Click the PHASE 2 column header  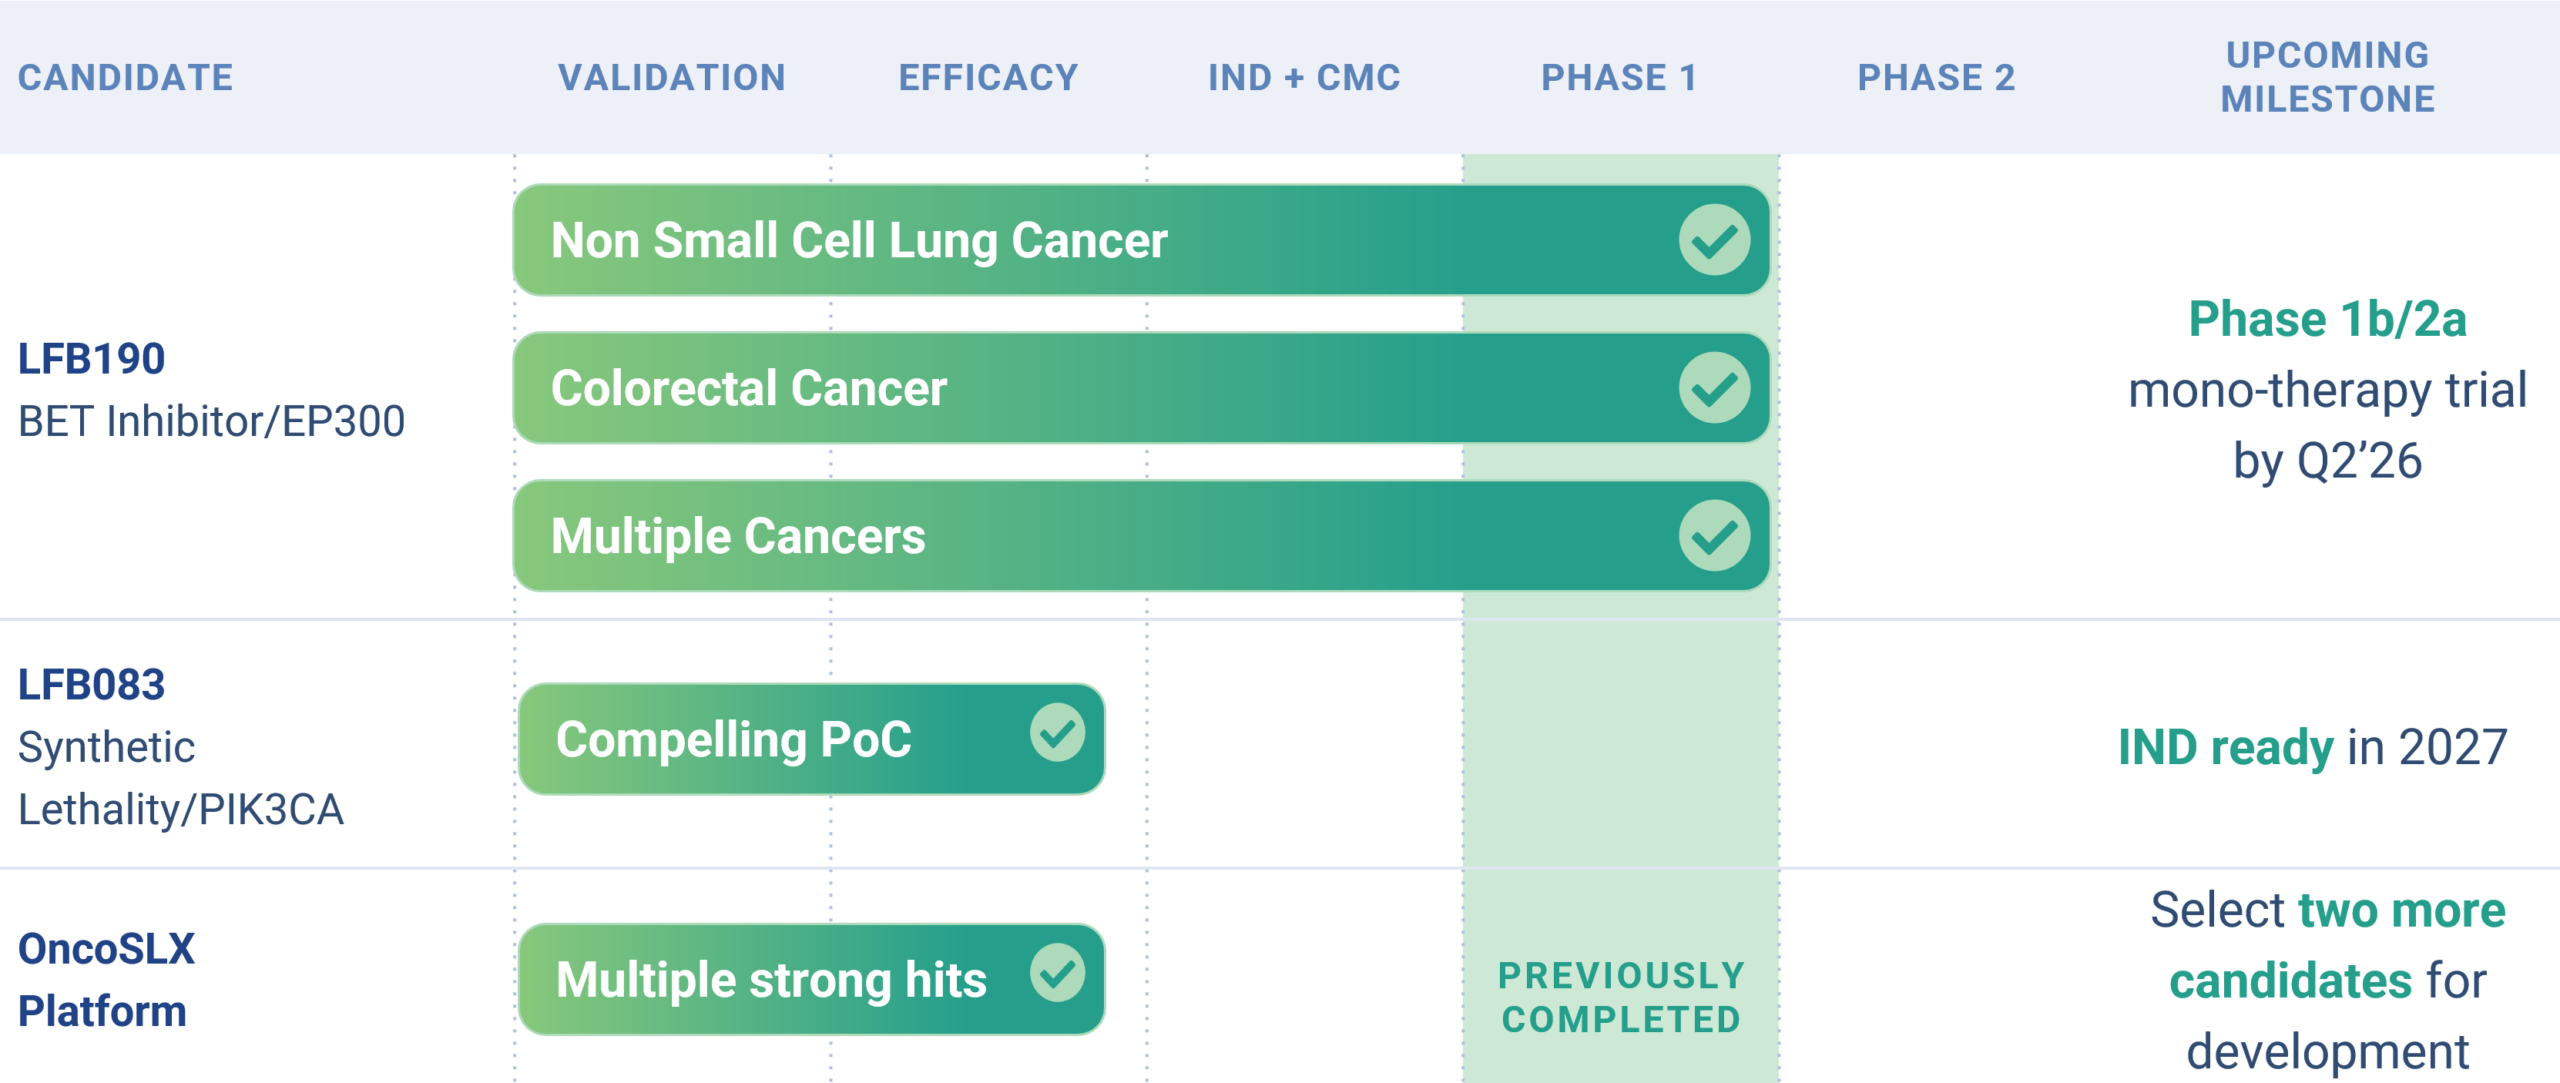coord(1936,78)
